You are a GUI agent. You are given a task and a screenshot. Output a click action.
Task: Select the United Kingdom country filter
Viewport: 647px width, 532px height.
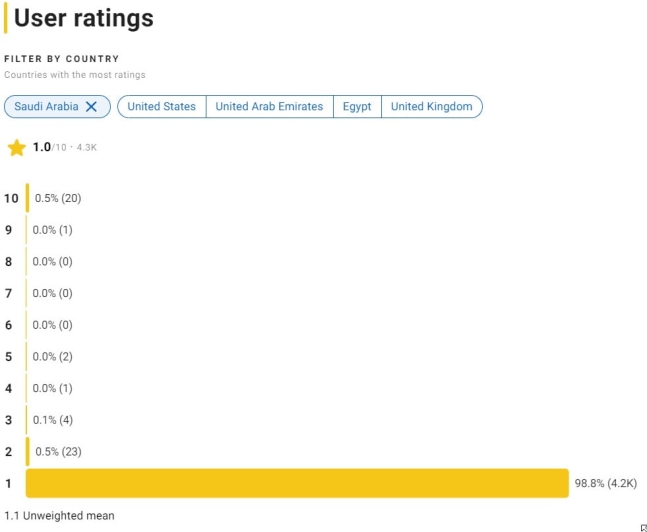(431, 107)
